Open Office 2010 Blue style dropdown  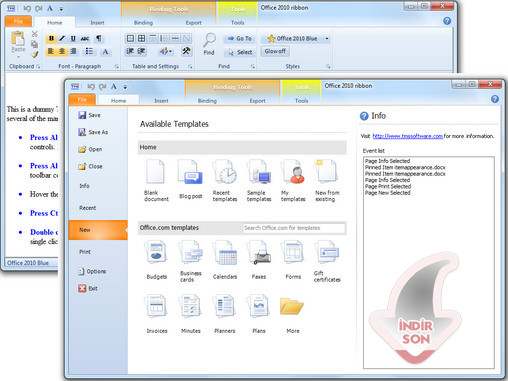[327, 38]
